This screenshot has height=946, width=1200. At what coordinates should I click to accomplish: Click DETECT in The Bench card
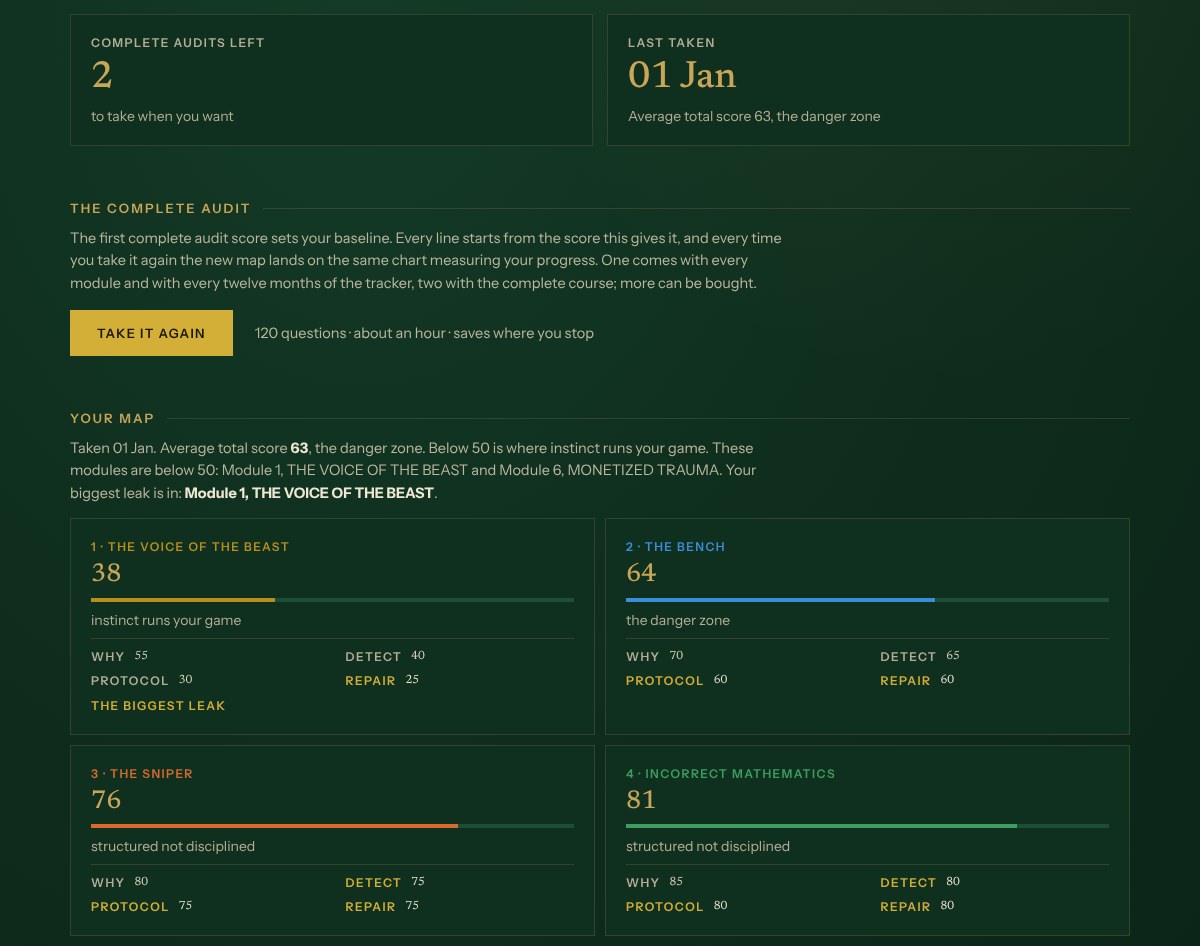pyautogui.click(x=908, y=657)
